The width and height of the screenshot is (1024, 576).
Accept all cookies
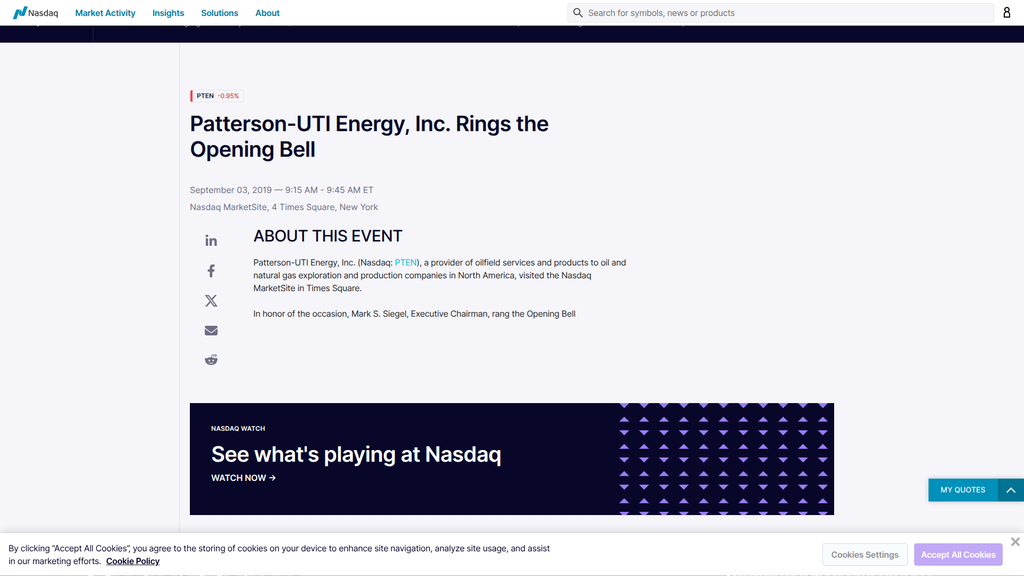[x=958, y=554]
